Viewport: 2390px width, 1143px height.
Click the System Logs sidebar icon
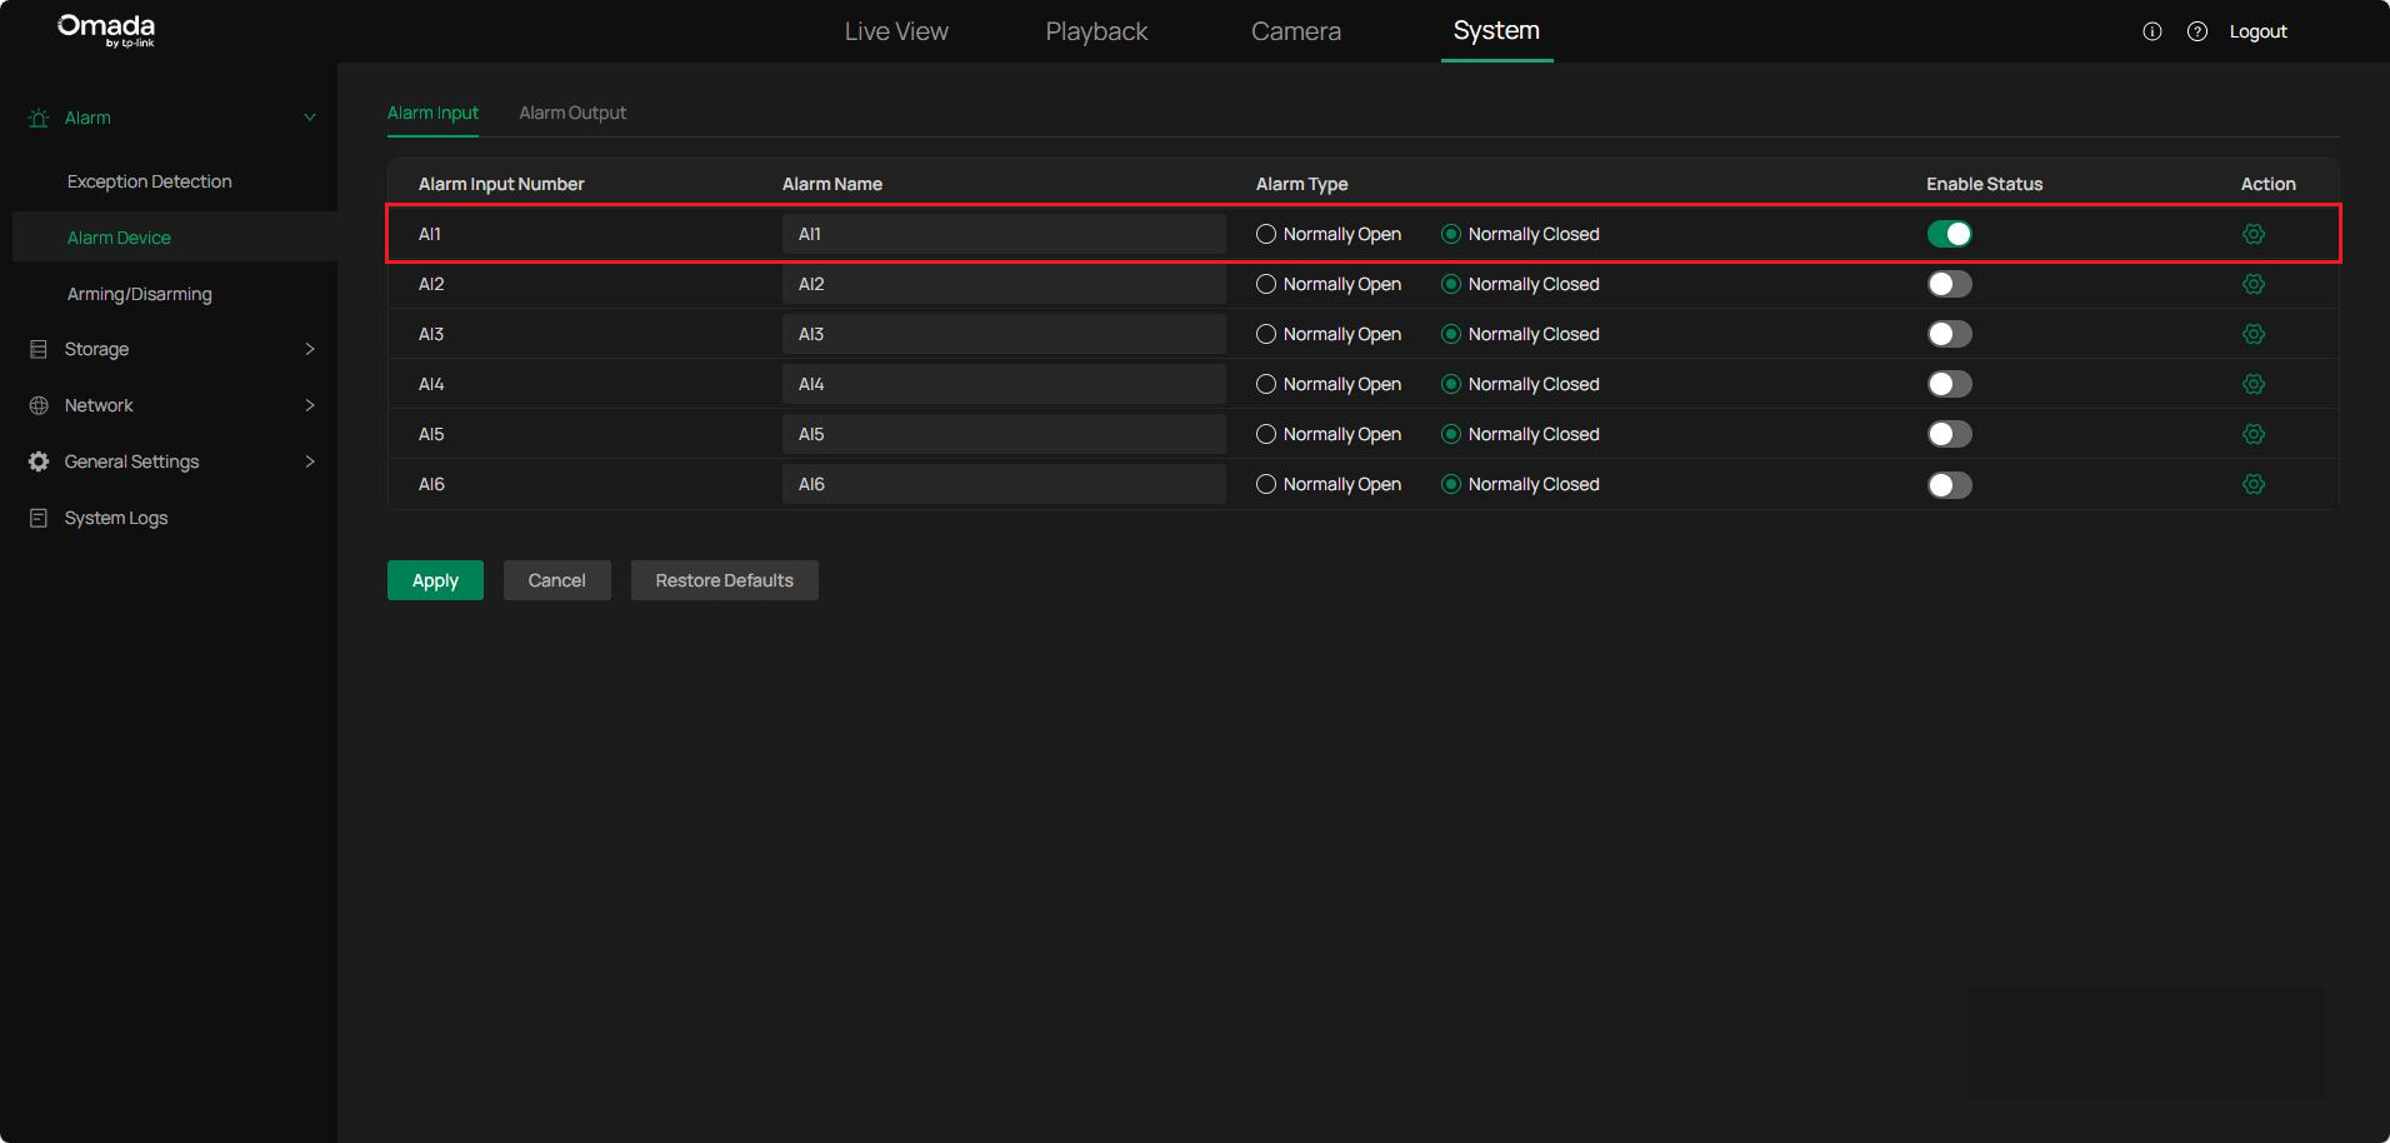click(38, 518)
